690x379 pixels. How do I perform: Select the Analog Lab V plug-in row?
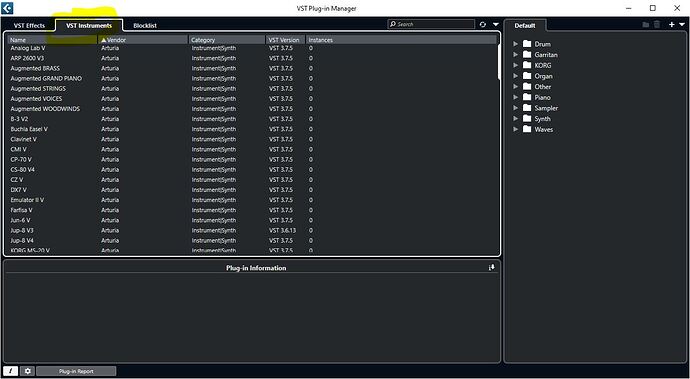[252, 48]
